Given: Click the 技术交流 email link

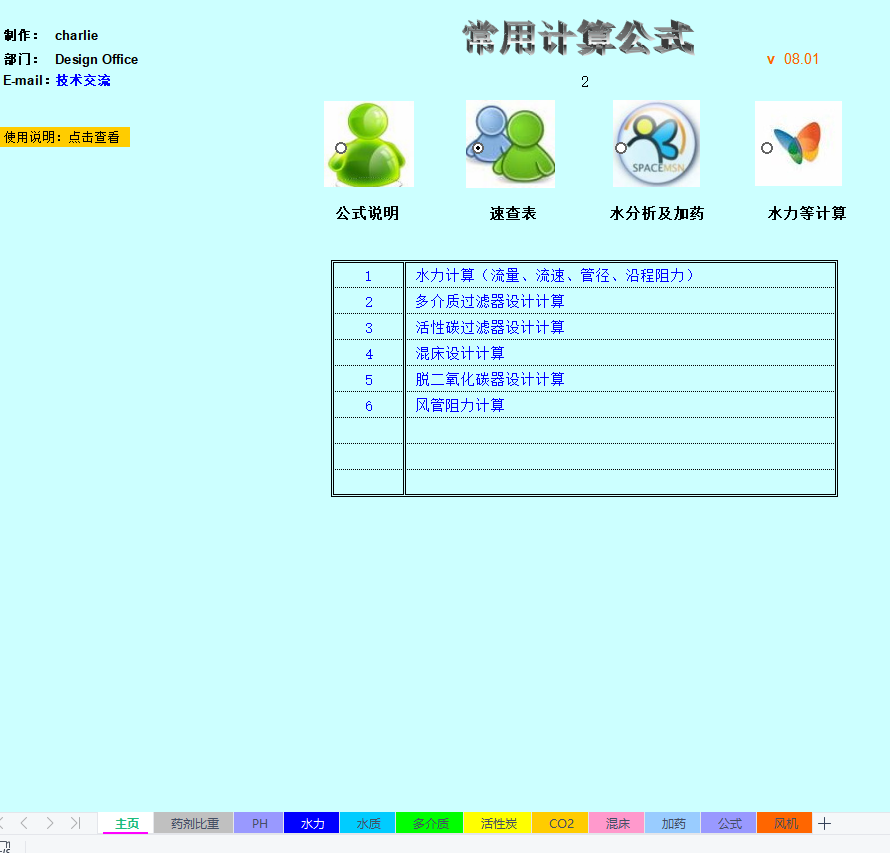Looking at the screenshot, I should tap(83, 80).
